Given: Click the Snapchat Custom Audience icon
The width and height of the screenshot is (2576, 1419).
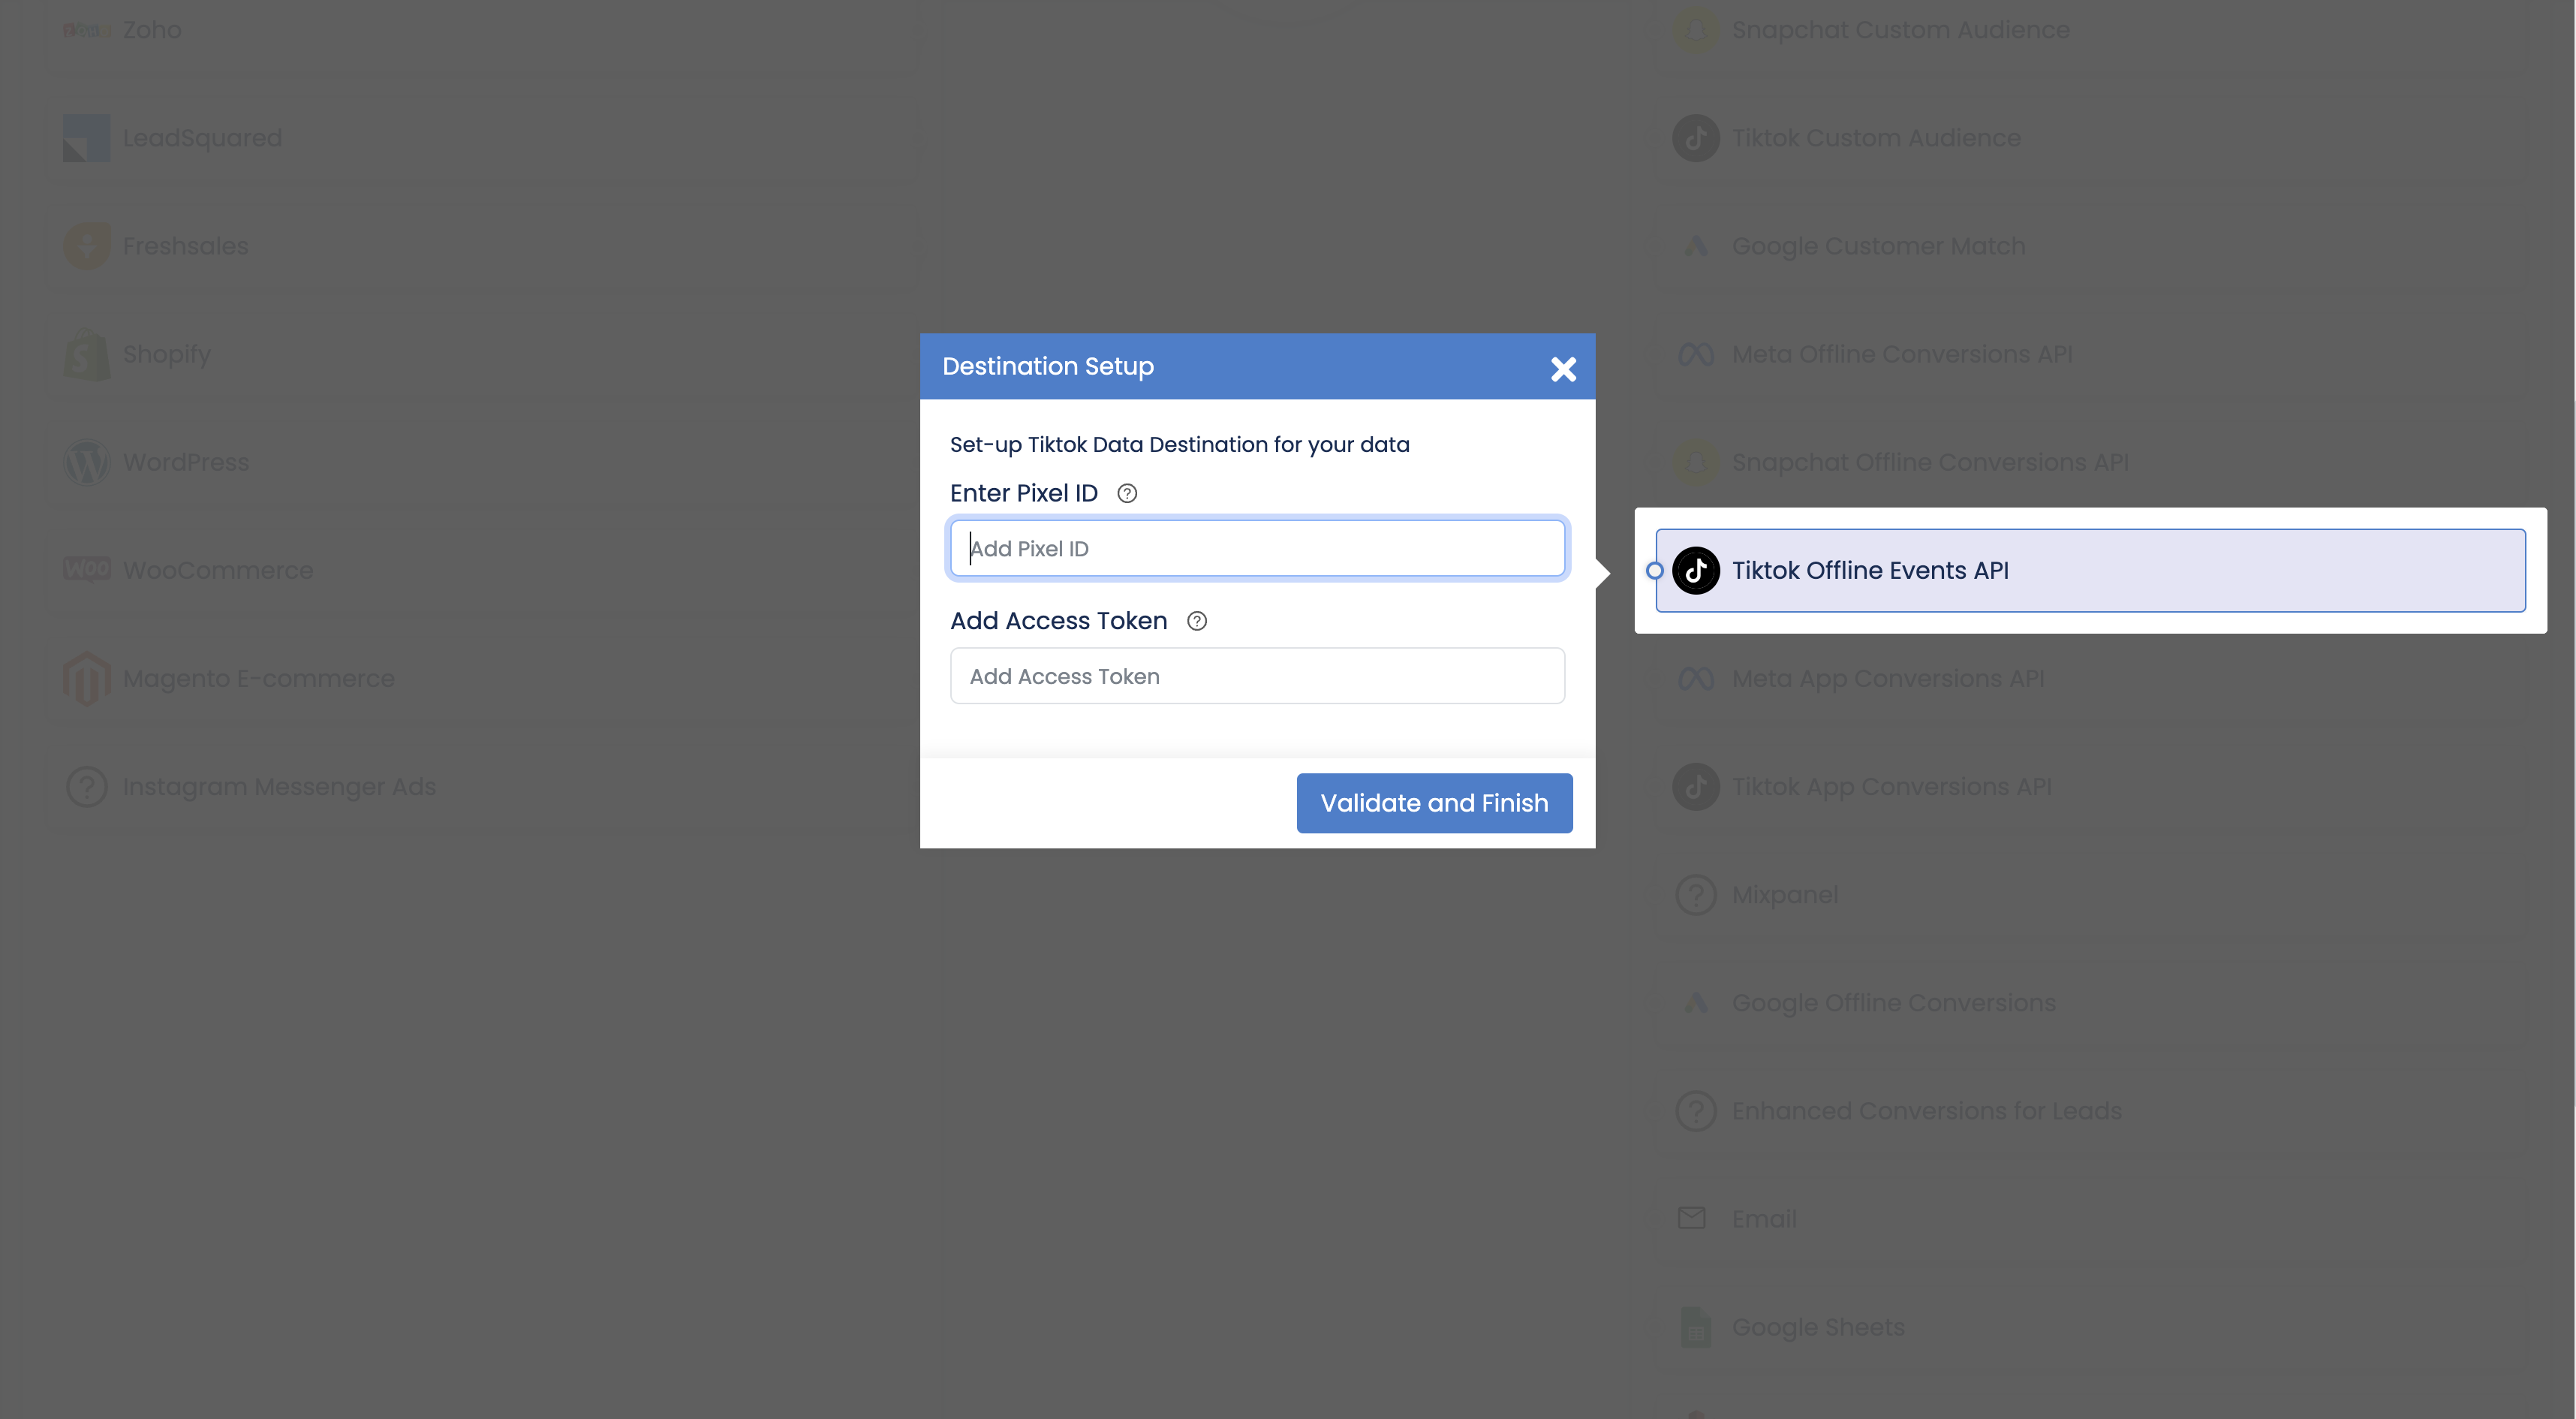Looking at the screenshot, I should [x=1696, y=30].
